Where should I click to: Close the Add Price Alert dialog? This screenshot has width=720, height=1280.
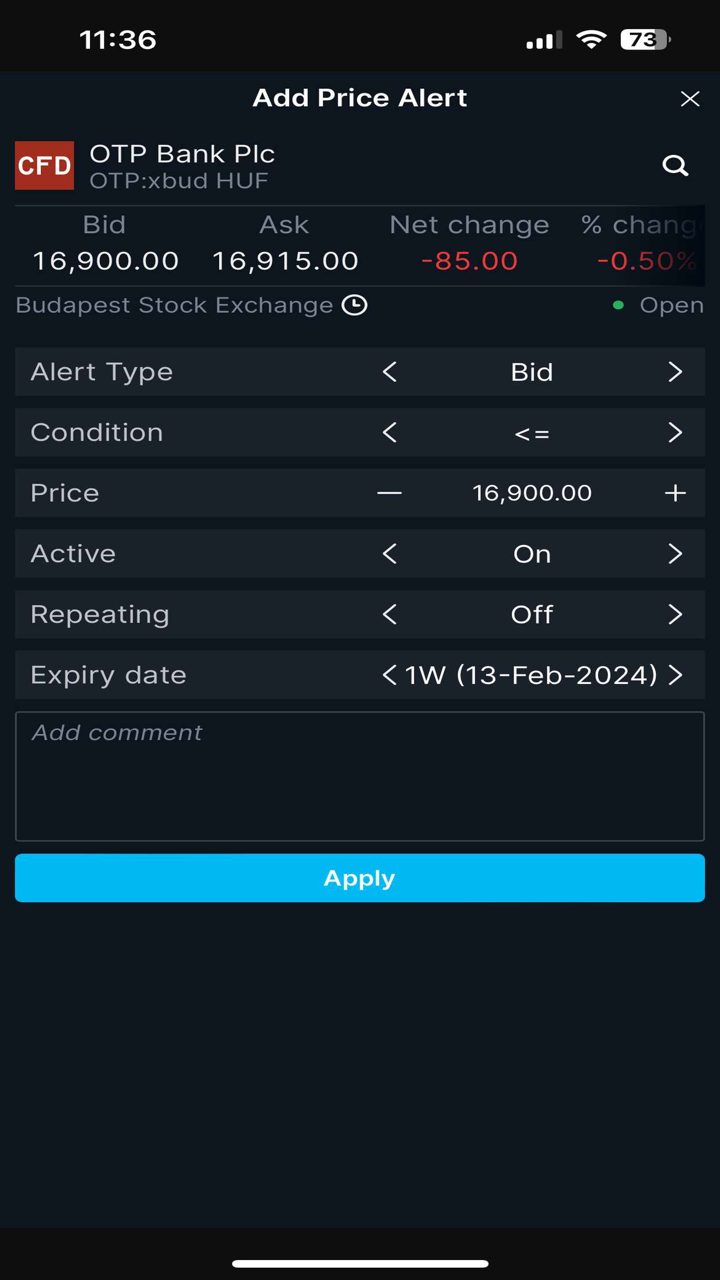(x=690, y=98)
